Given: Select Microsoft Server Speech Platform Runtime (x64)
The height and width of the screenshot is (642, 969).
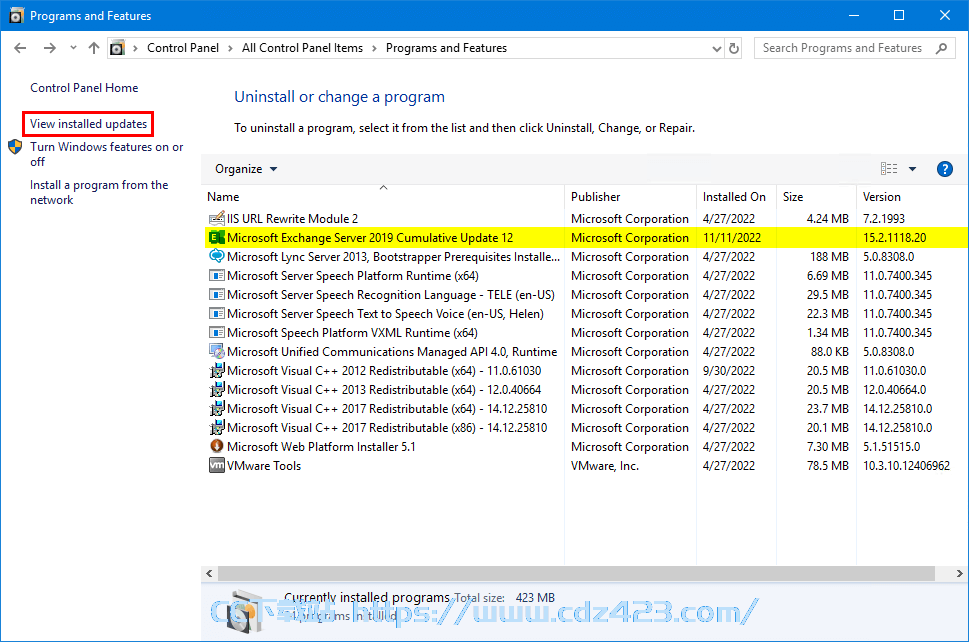Looking at the screenshot, I should point(353,276).
